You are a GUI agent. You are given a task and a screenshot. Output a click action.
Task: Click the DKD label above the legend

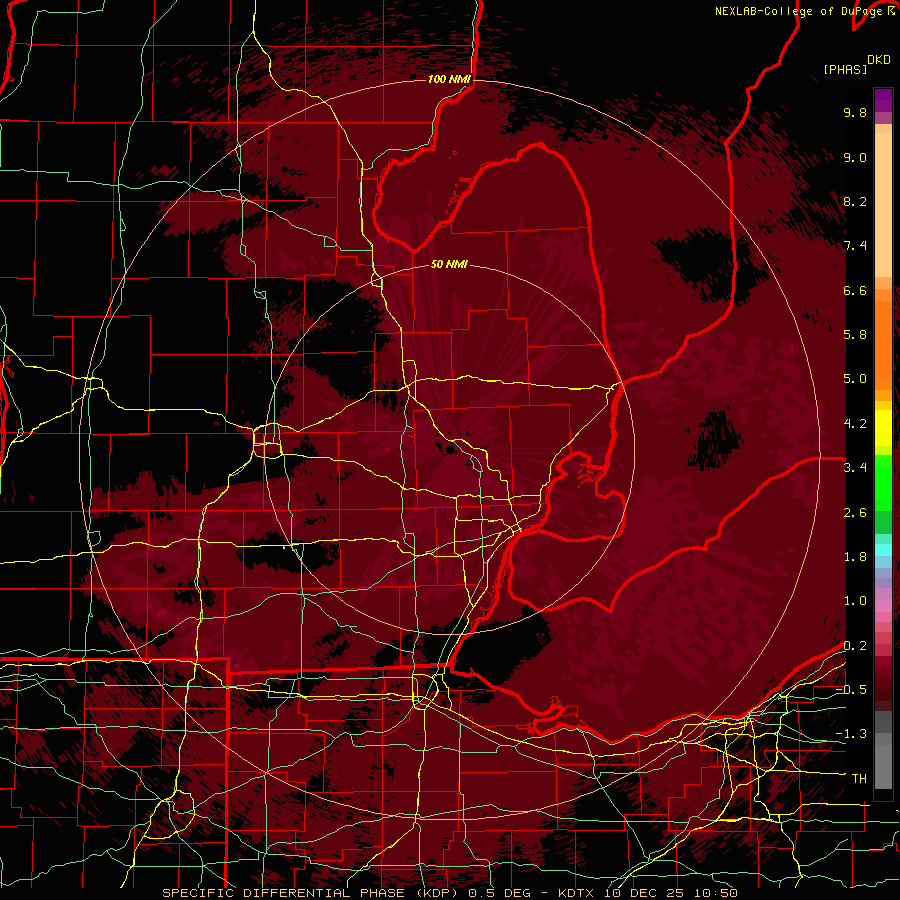(879, 60)
